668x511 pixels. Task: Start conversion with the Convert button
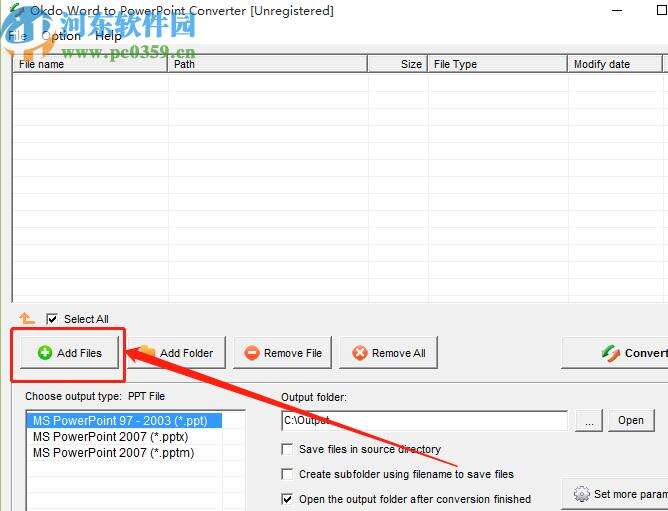[x=616, y=352]
